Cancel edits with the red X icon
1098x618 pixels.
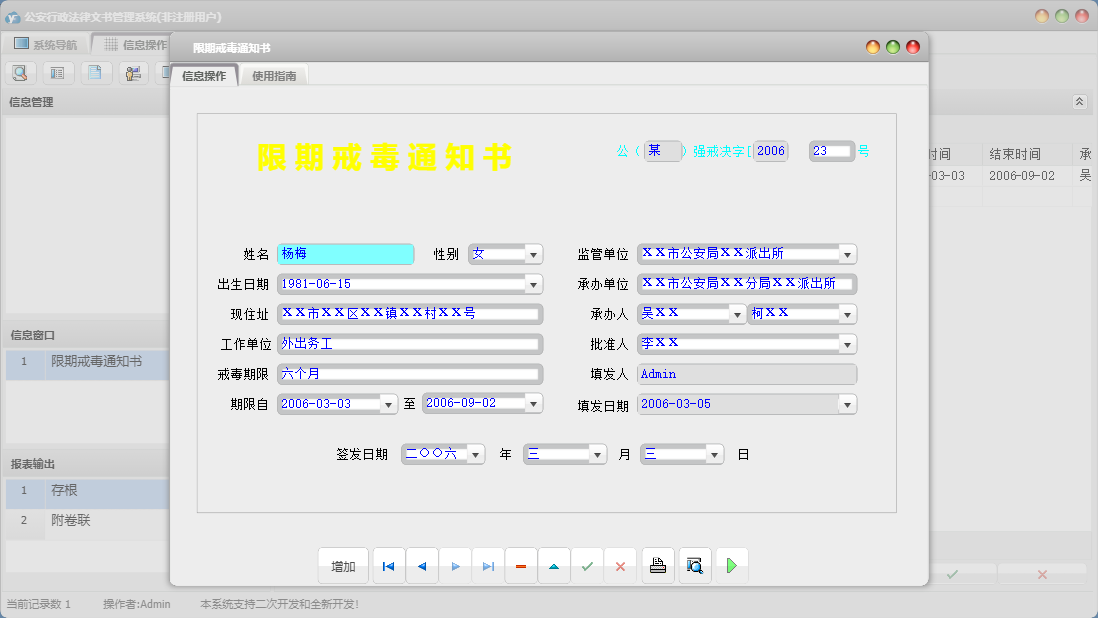(620, 565)
